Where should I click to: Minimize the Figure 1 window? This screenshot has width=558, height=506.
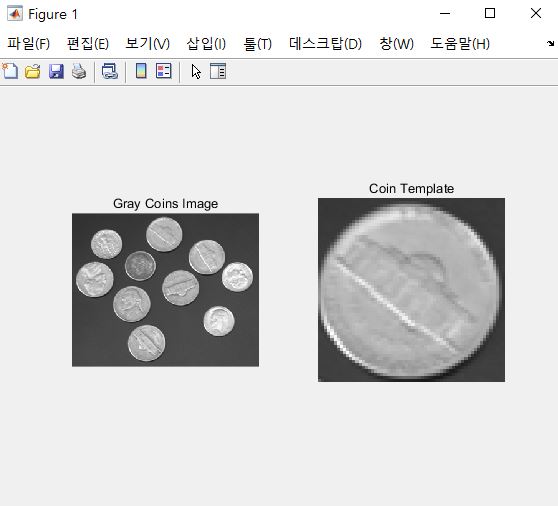[x=445, y=14]
